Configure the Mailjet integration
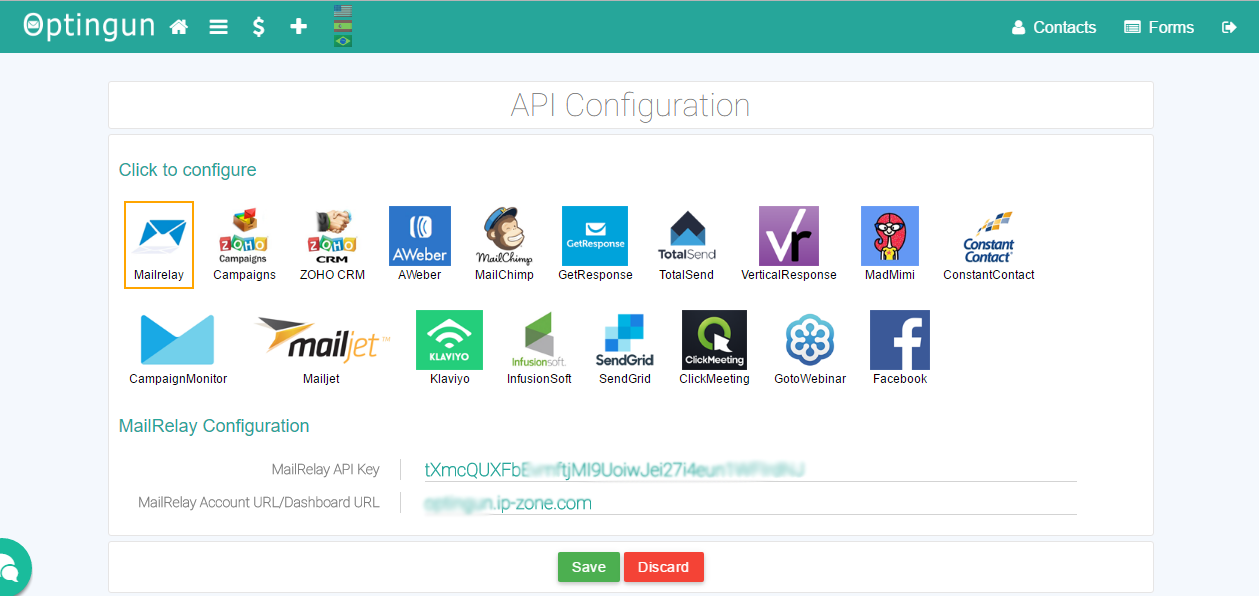This screenshot has width=1259, height=596. (322, 348)
